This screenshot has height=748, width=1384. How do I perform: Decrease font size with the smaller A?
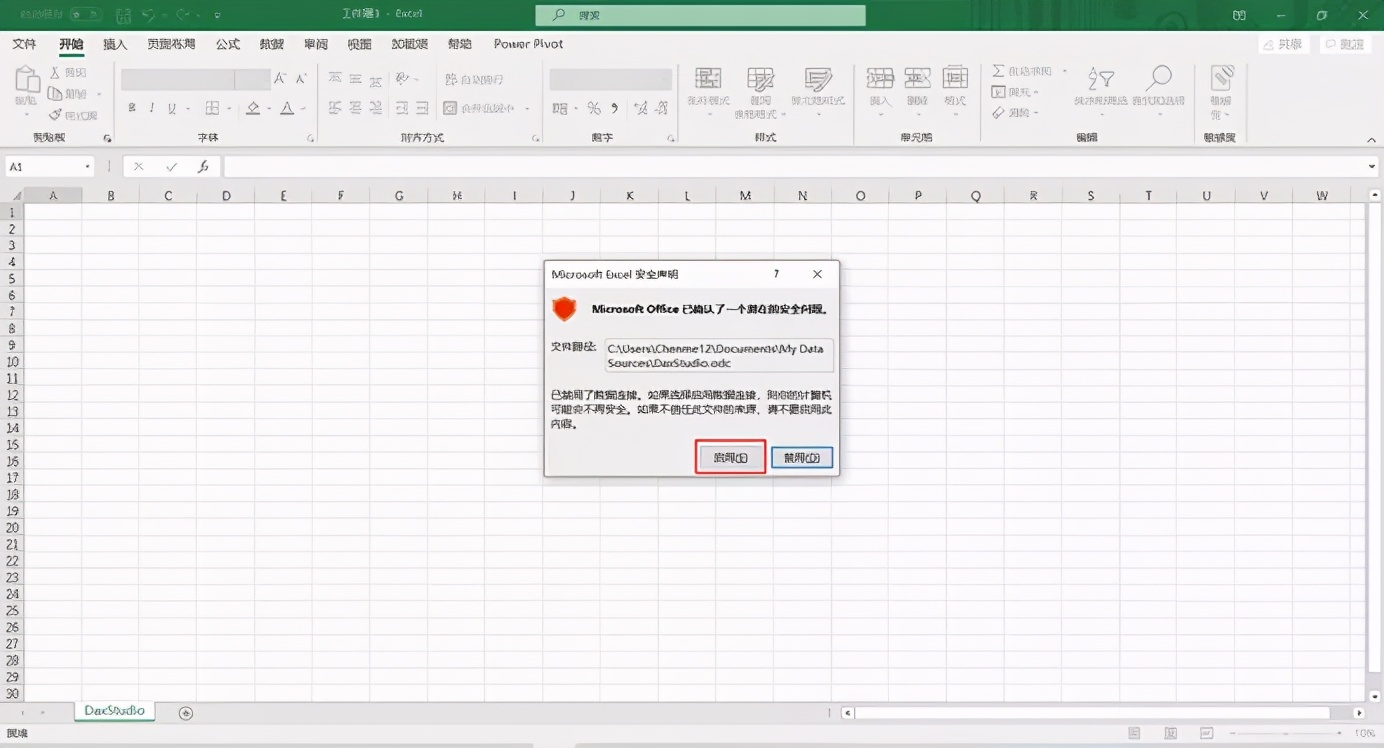coord(300,79)
